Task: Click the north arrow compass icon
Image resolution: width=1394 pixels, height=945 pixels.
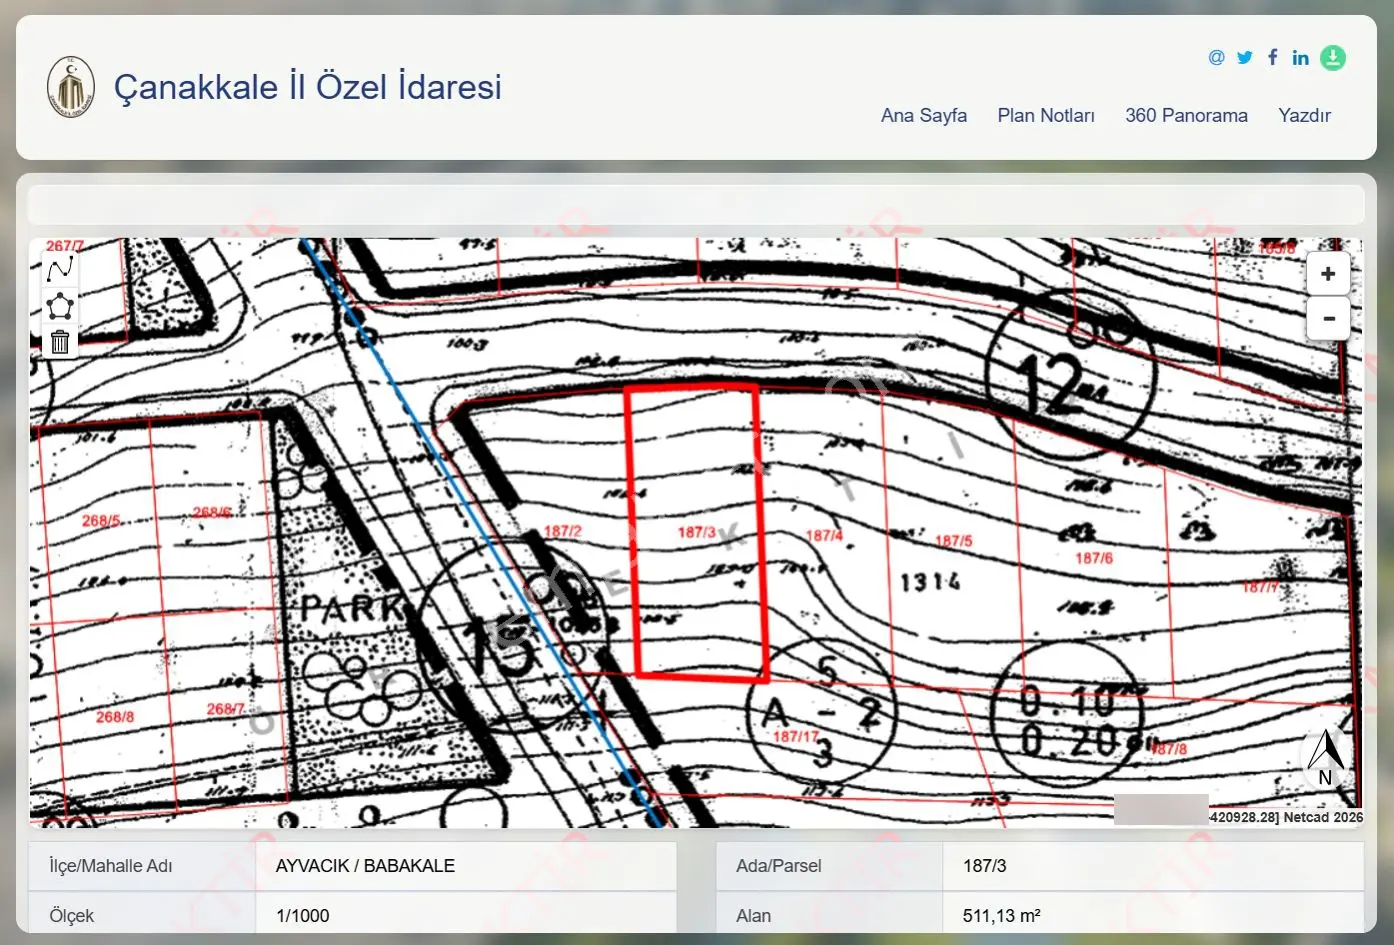Action: pyautogui.click(x=1326, y=757)
